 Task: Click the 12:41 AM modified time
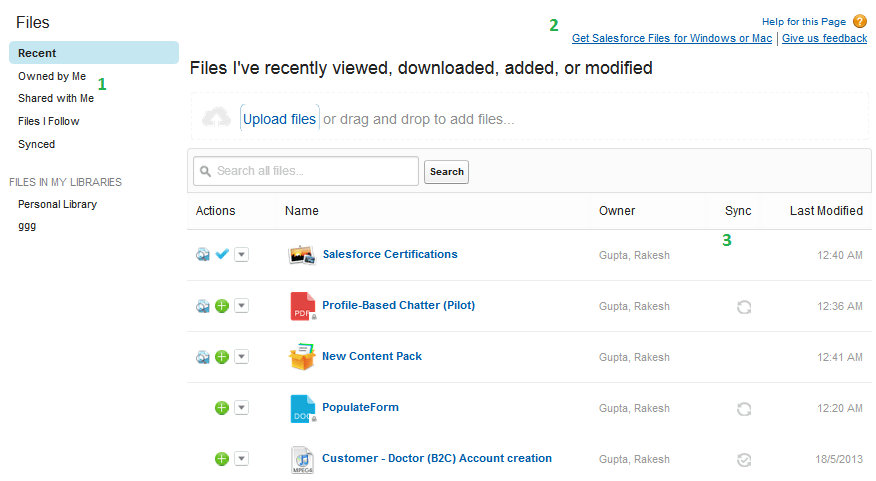pyautogui.click(x=840, y=357)
